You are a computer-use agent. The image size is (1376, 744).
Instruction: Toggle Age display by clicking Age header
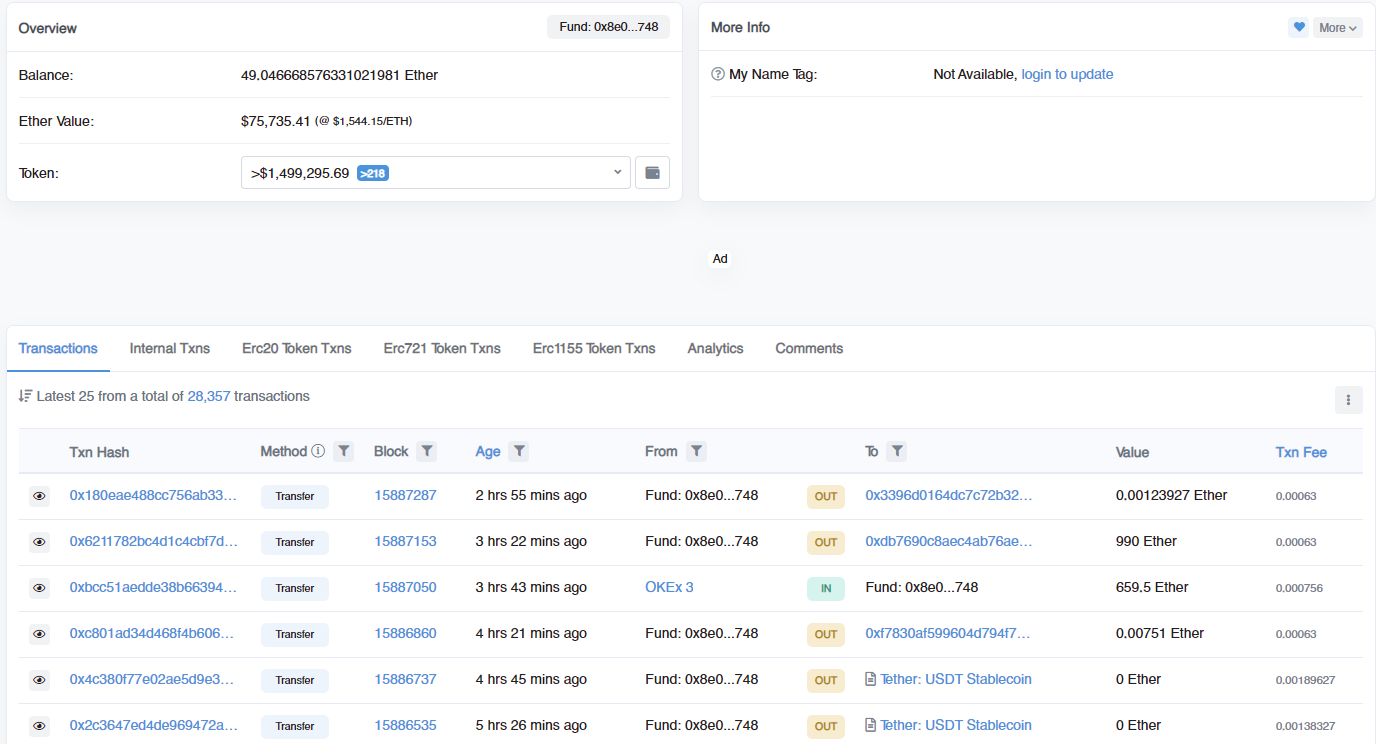[488, 451]
